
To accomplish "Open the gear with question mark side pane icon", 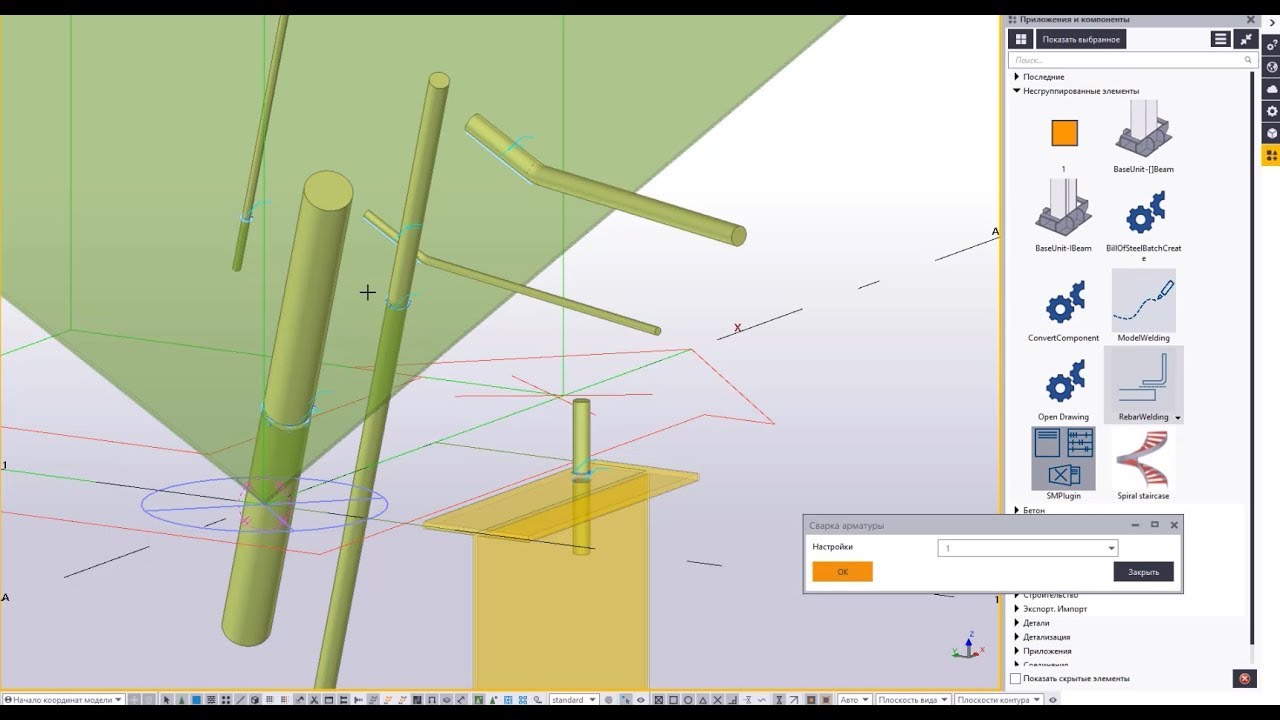I will (x=1271, y=45).
